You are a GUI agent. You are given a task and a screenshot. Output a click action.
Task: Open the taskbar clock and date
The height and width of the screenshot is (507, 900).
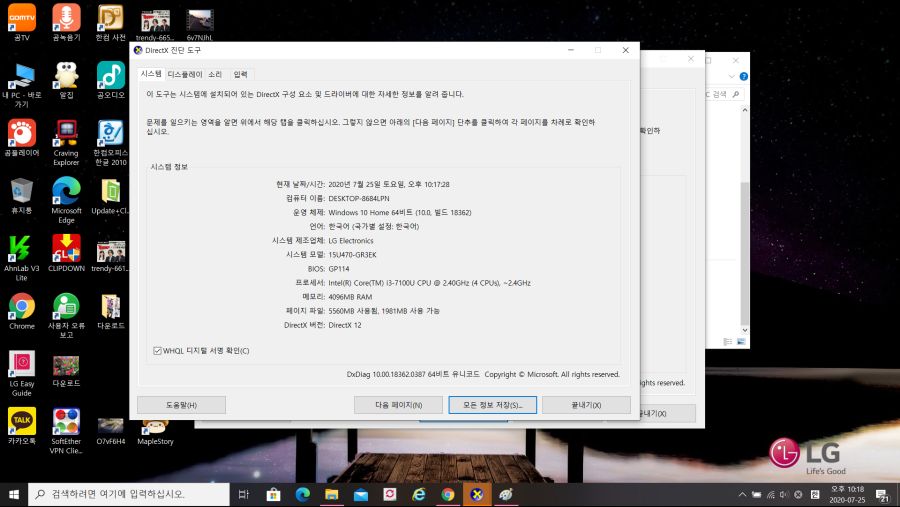pyautogui.click(x=847, y=494)
